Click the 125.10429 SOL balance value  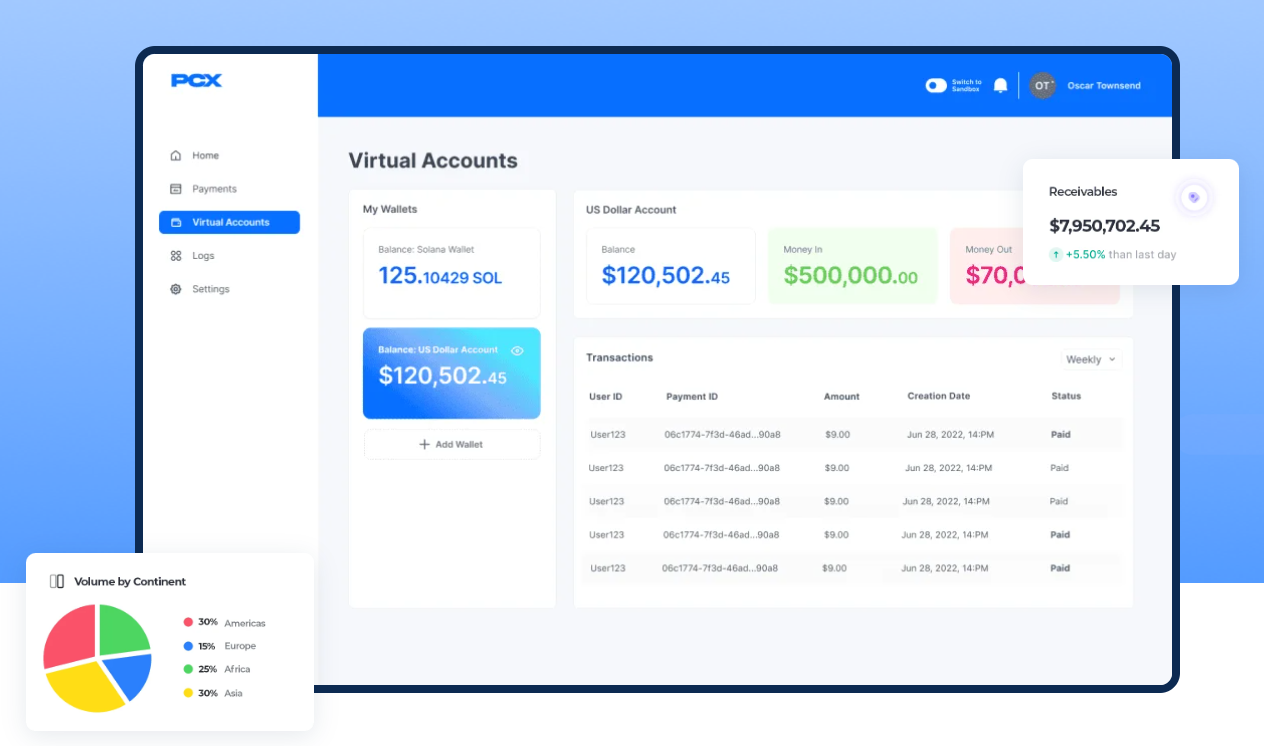pos(440,276)
